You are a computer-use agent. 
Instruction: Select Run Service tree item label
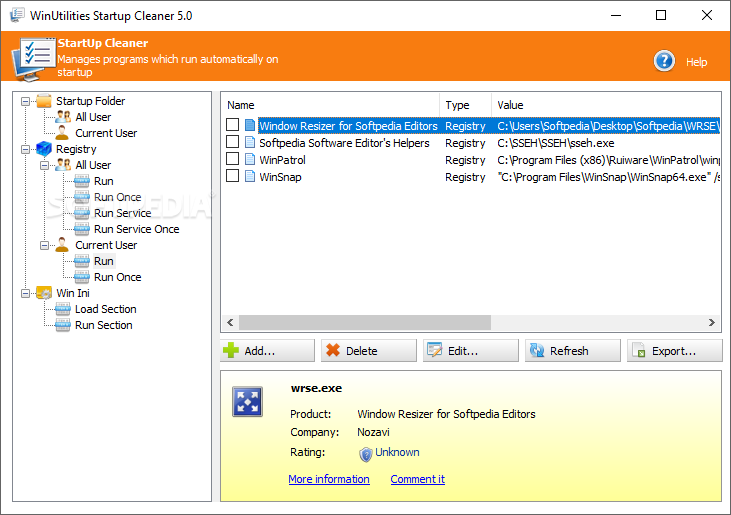123,213
